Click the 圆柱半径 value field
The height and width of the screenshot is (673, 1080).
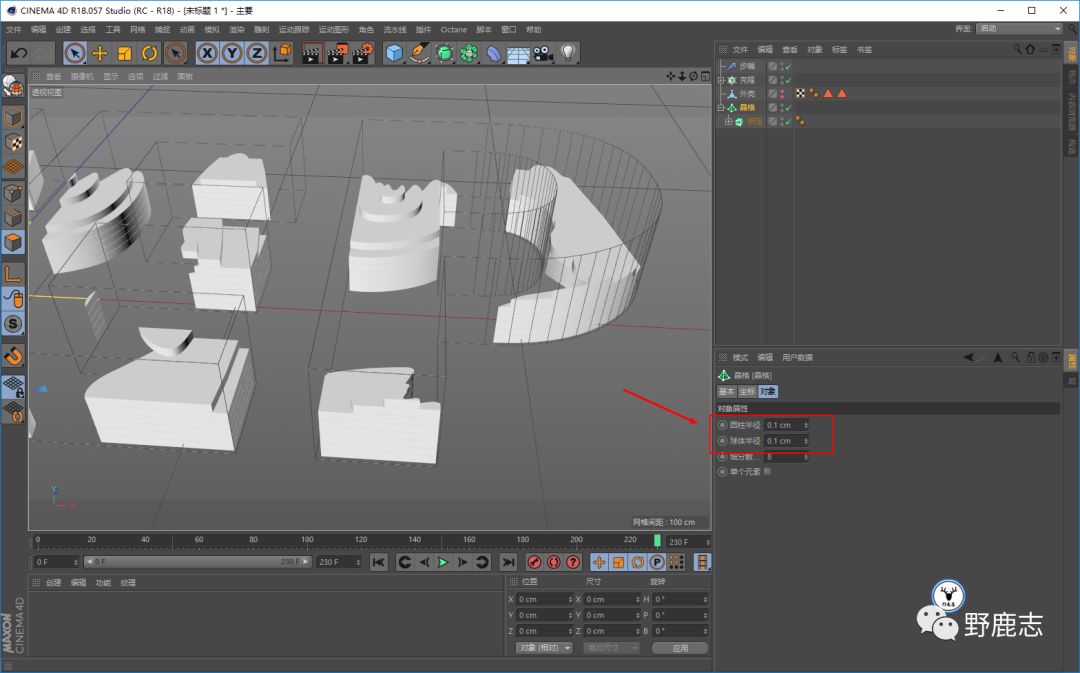(x=784, y=425)
